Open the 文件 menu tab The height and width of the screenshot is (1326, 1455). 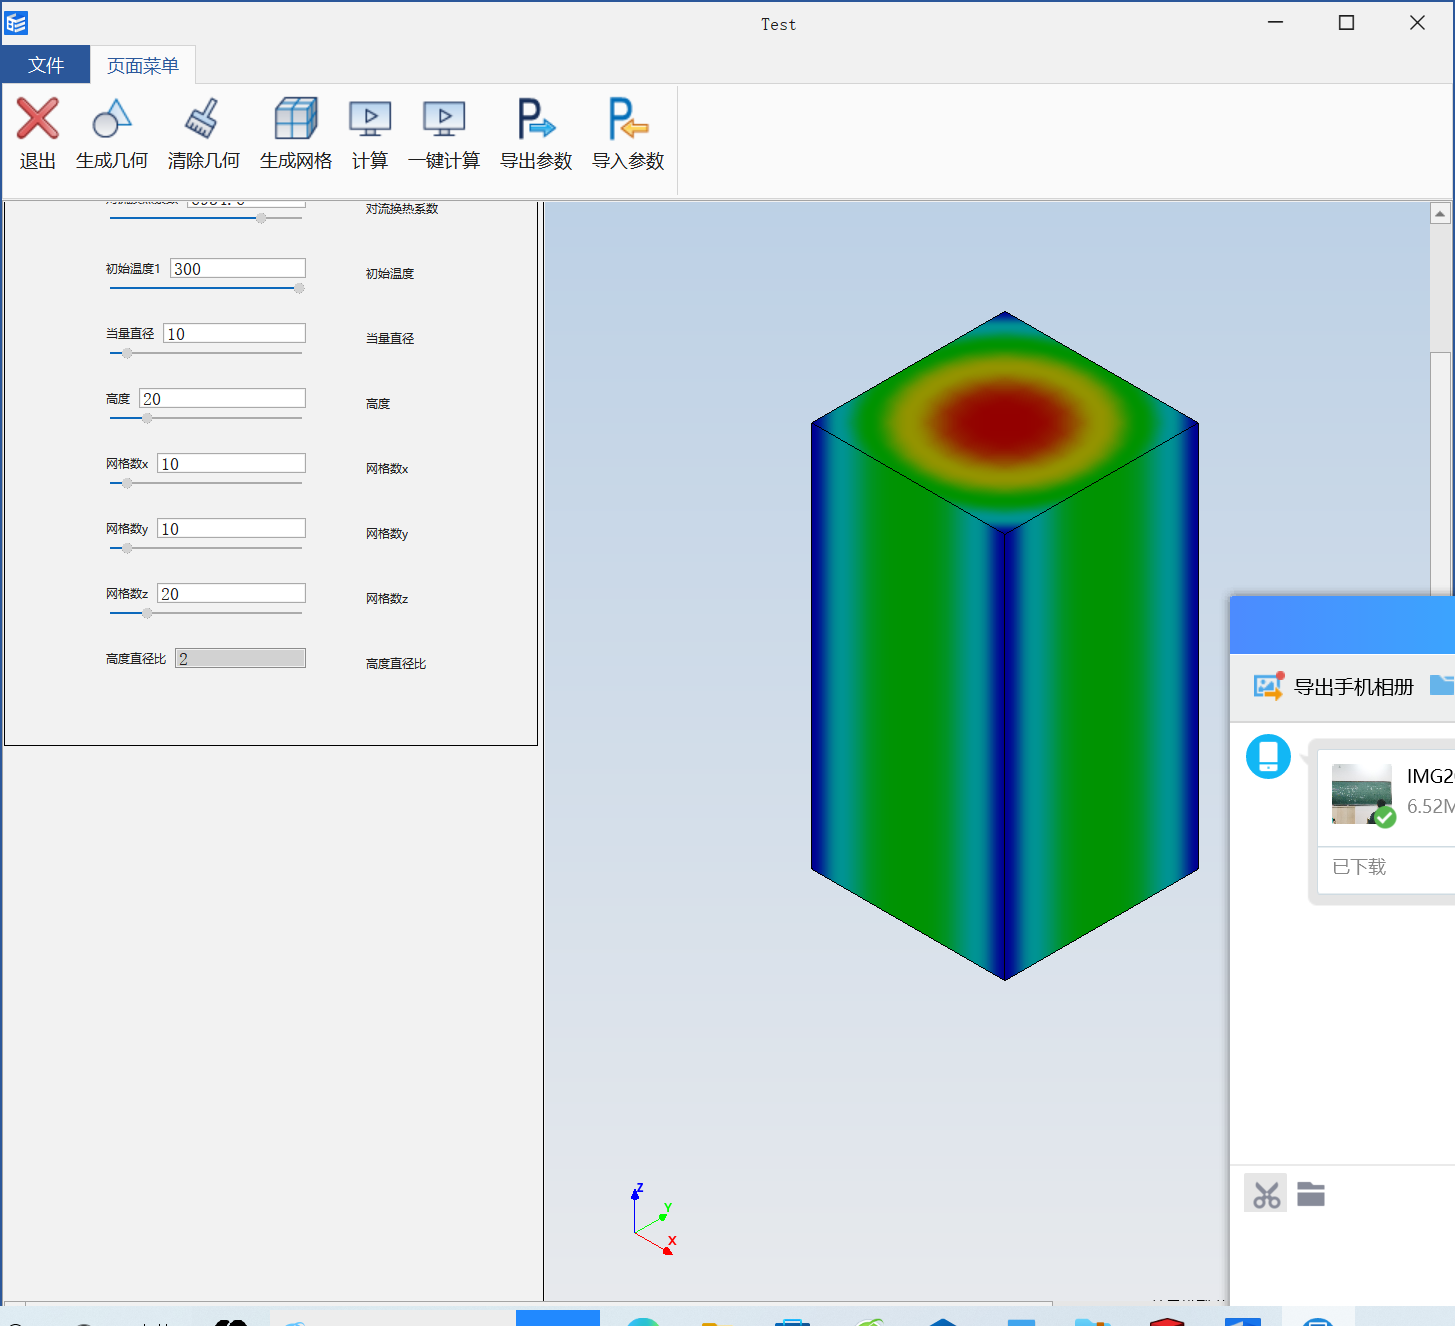click(46, 65)
